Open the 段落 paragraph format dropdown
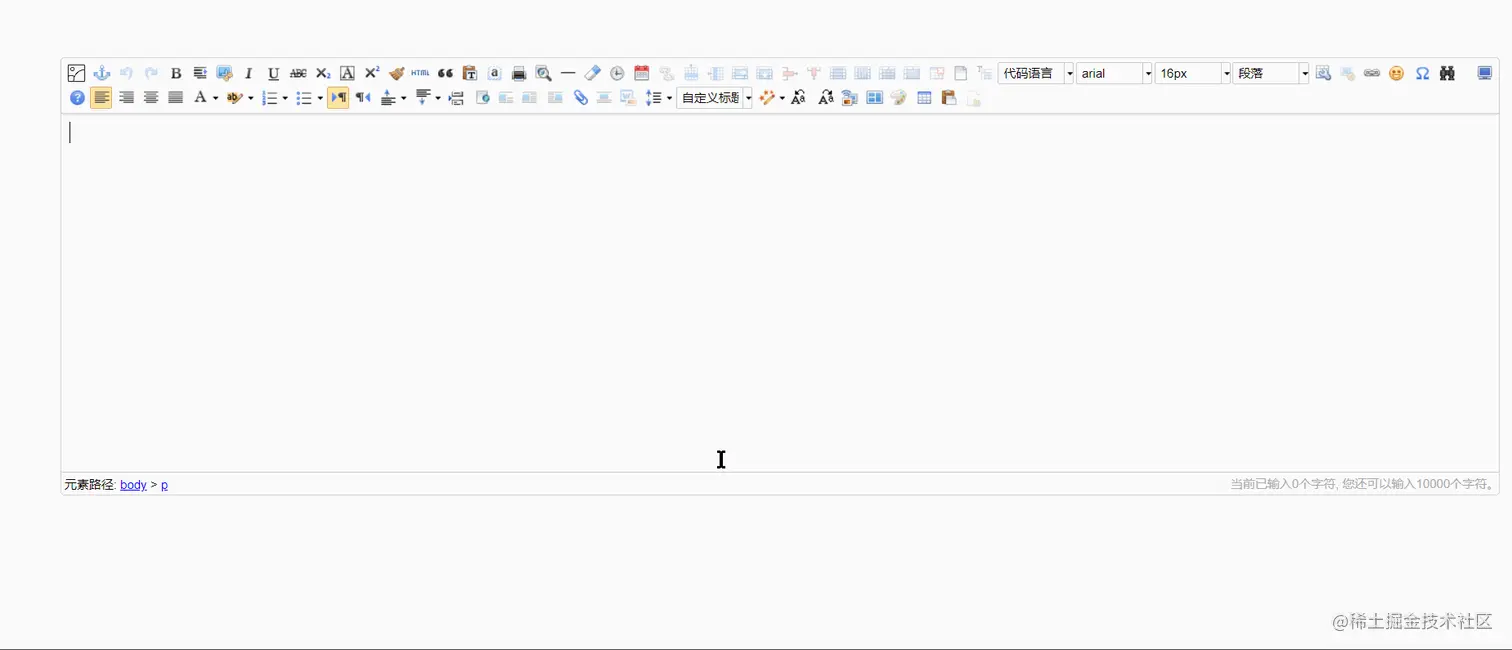The height and width of the screenshot is (650, 1512). click(x=1271, y=73)
